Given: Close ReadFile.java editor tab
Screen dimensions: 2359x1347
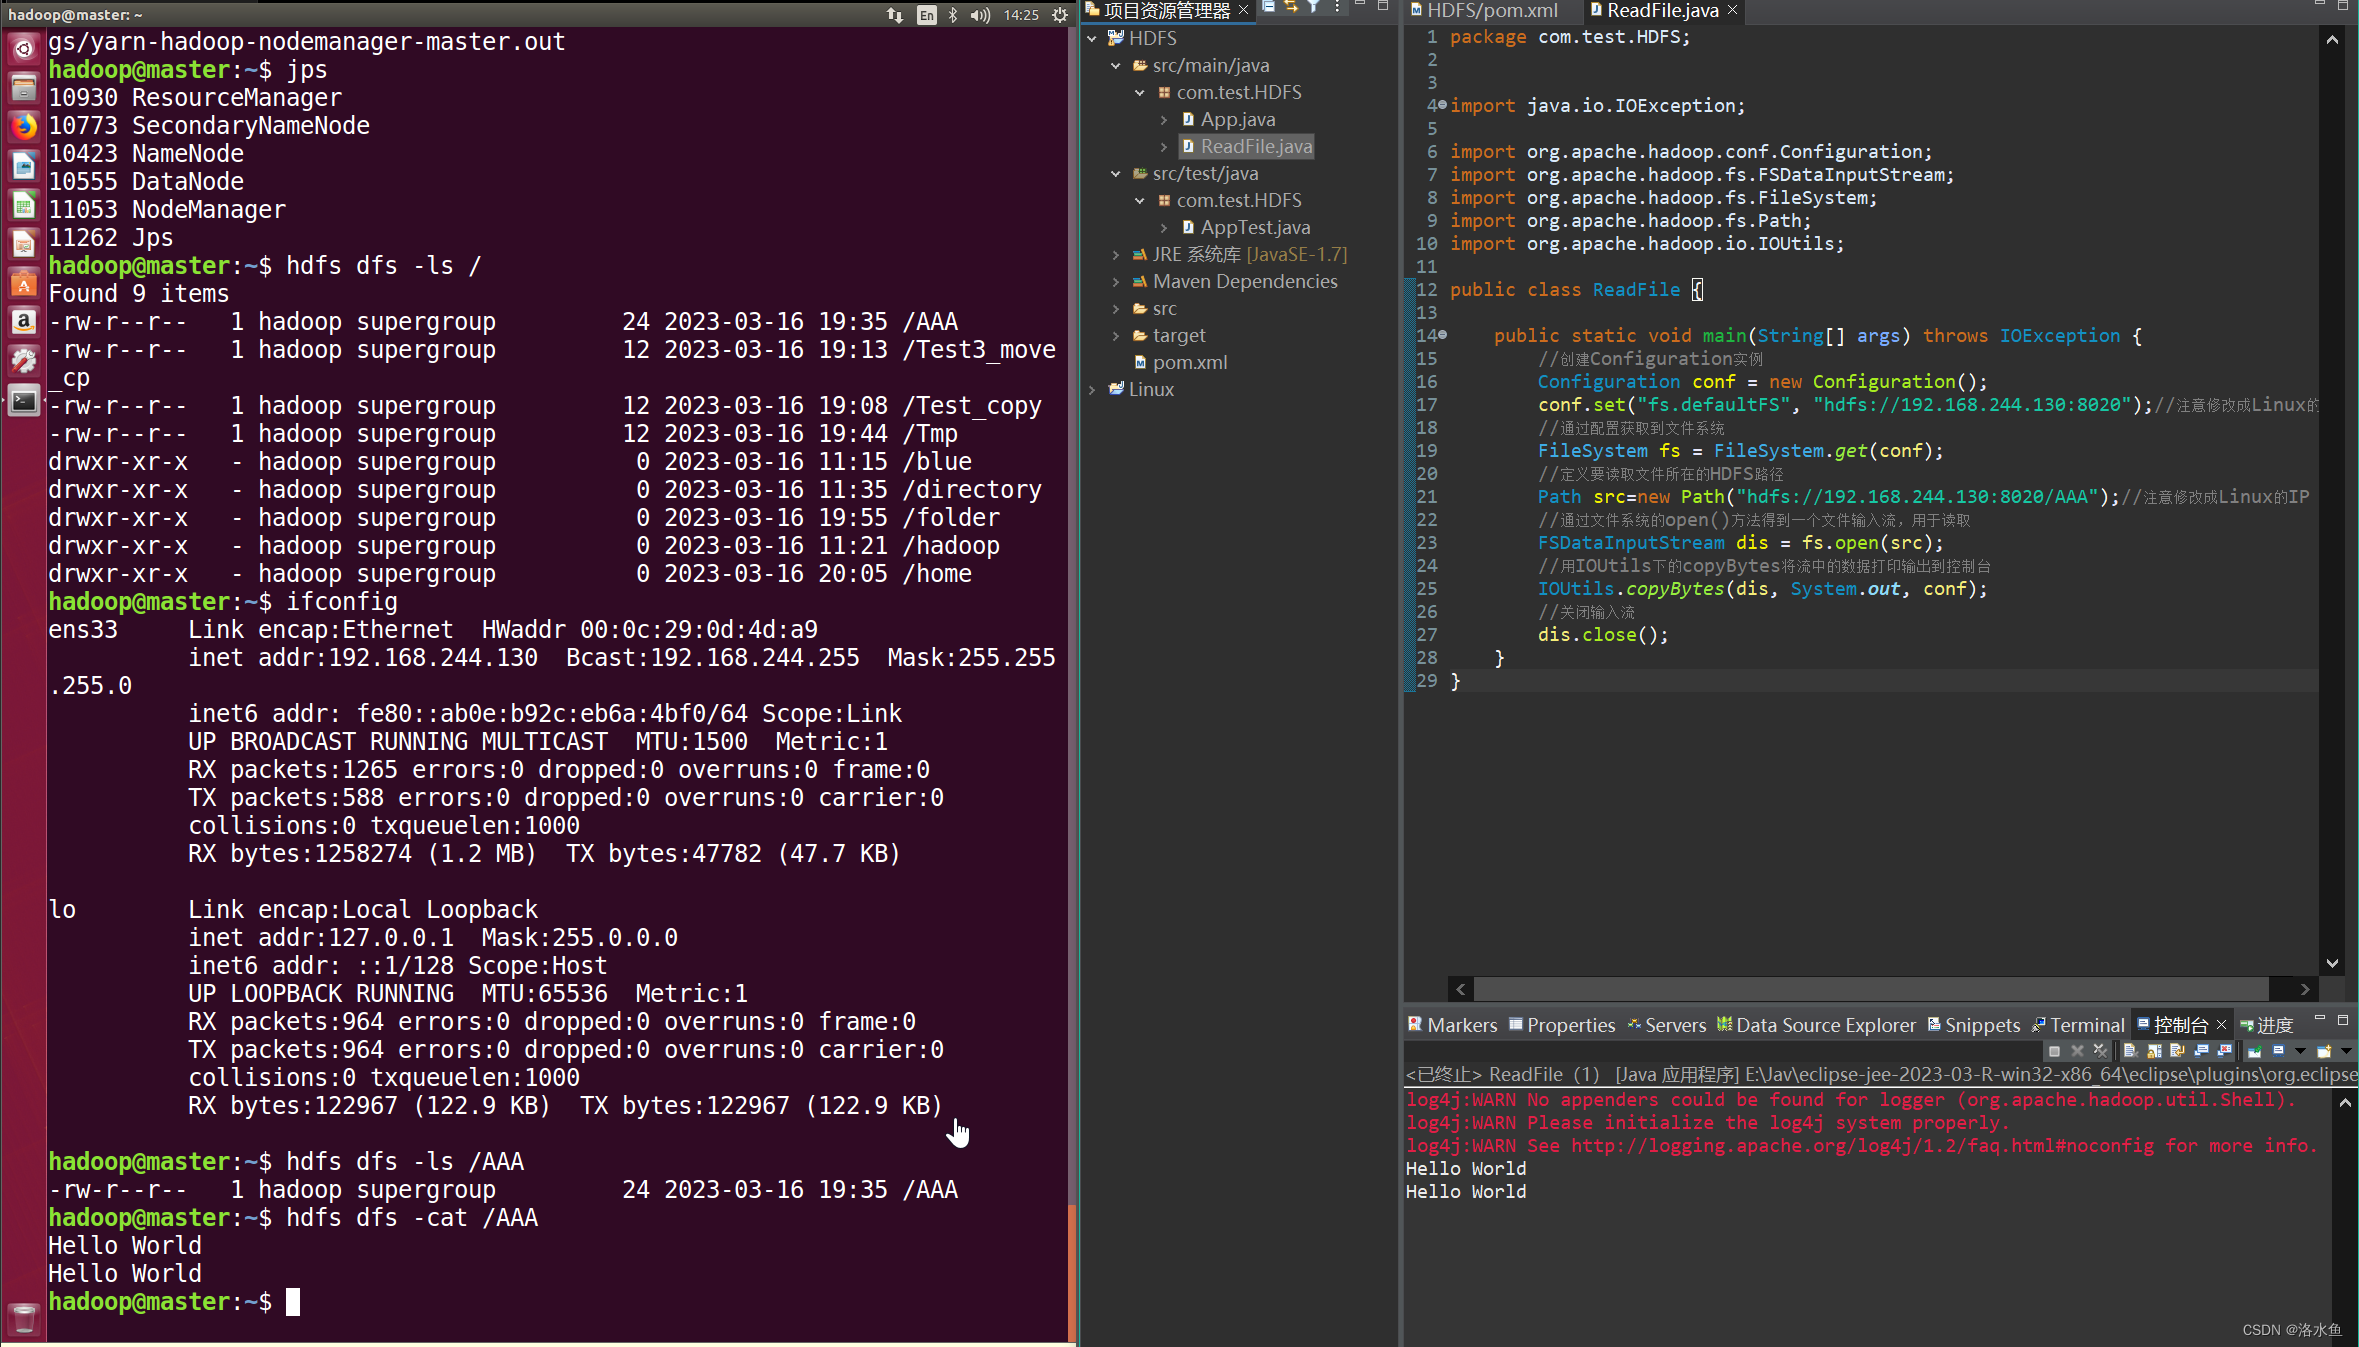Looking at the screenshot, I should click(x=1733, y=10).
